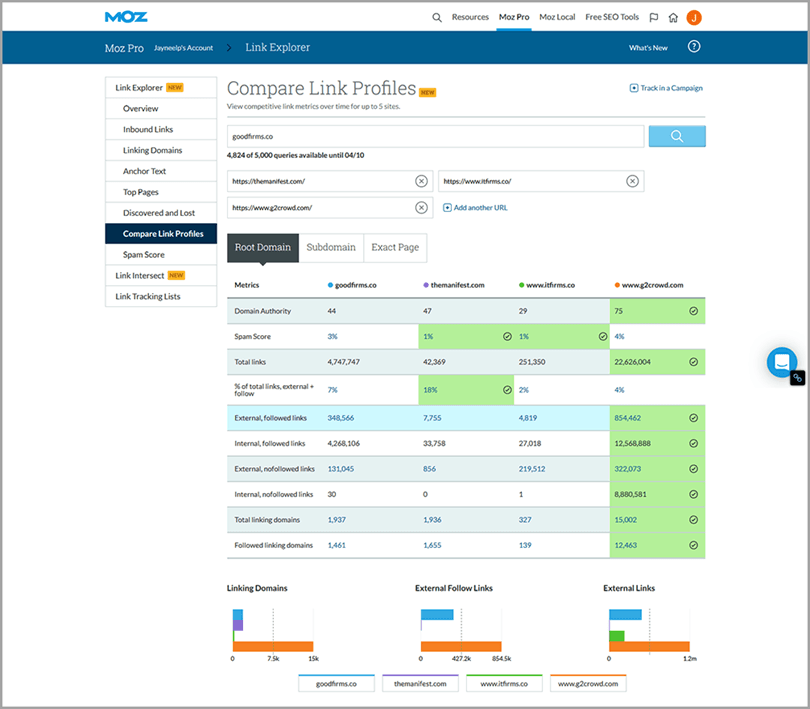Click goodfirms.co external nofollowed links 131,045
Viewport: 810px width, 709px height.
coord(340,469)
